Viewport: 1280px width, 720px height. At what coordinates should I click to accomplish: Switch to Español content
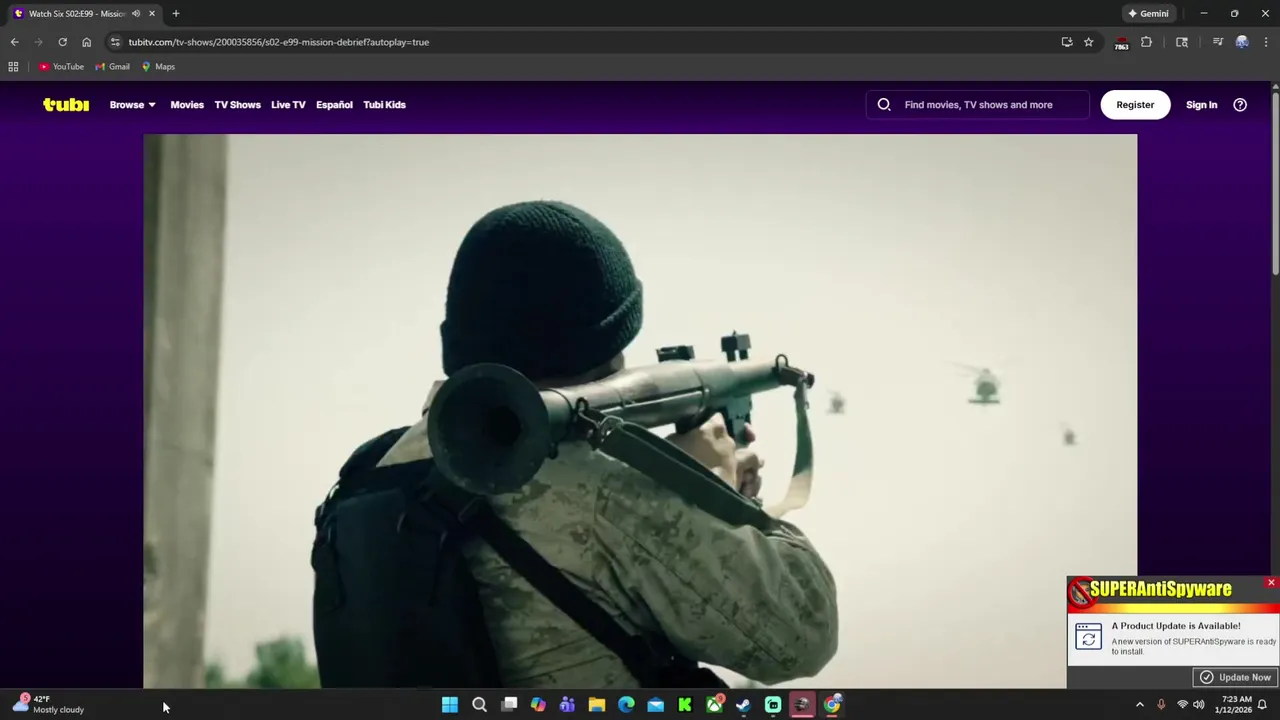pyautogui.click(x=334, y=105)
